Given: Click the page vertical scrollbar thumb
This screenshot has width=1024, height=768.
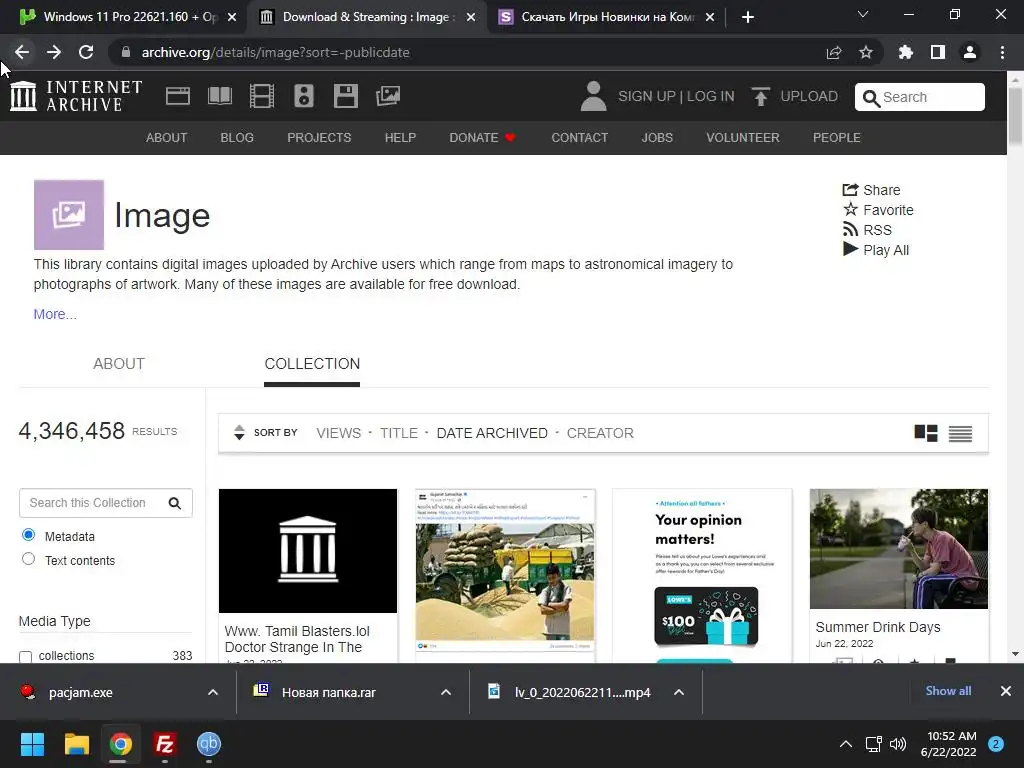Looking at the screenshot, I should pos(1015,115).
